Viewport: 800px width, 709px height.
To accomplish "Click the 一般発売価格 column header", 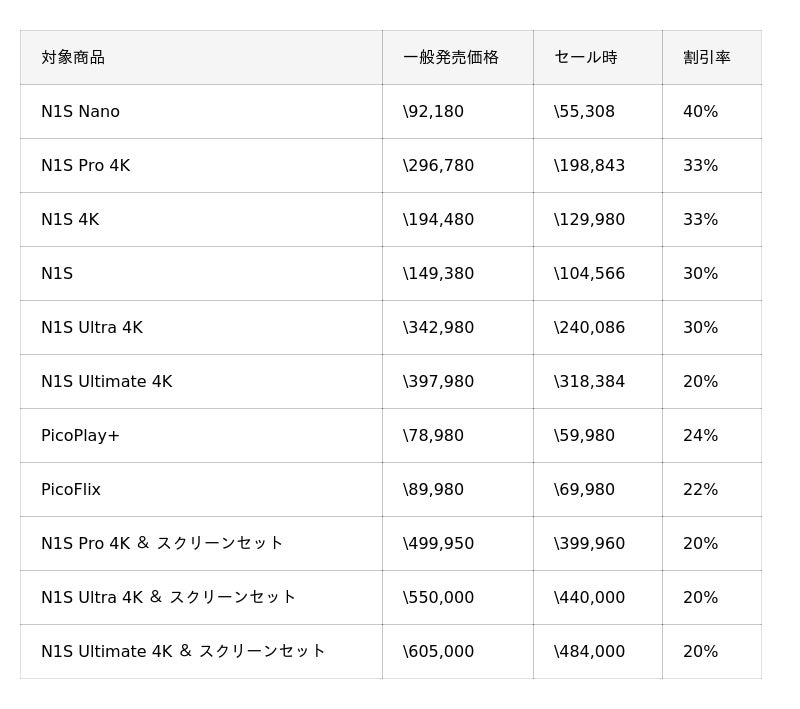I will [x=450, y=58].
